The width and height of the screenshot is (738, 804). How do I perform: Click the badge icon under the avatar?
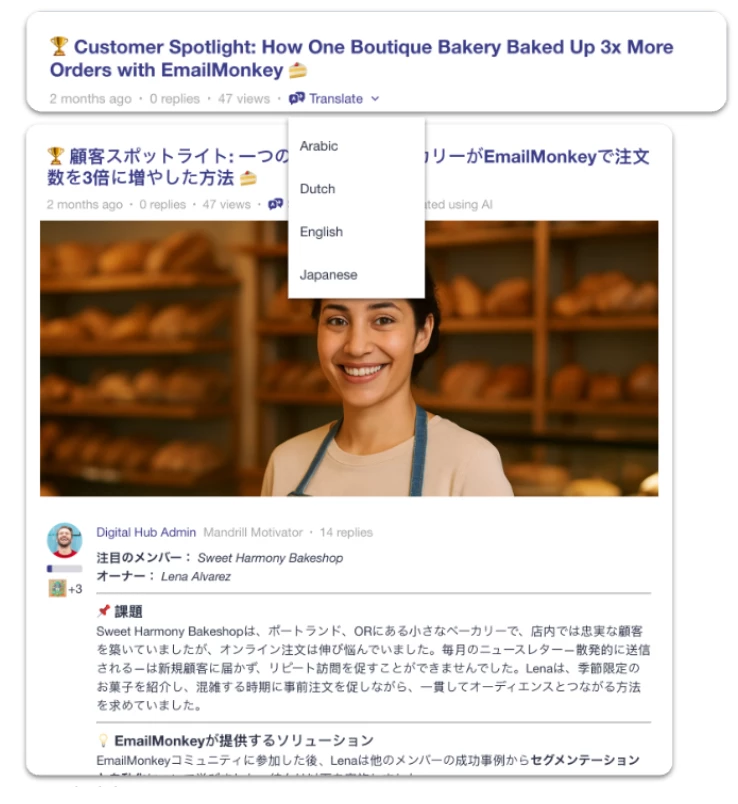pyautogui.click(x=57, y=588)
